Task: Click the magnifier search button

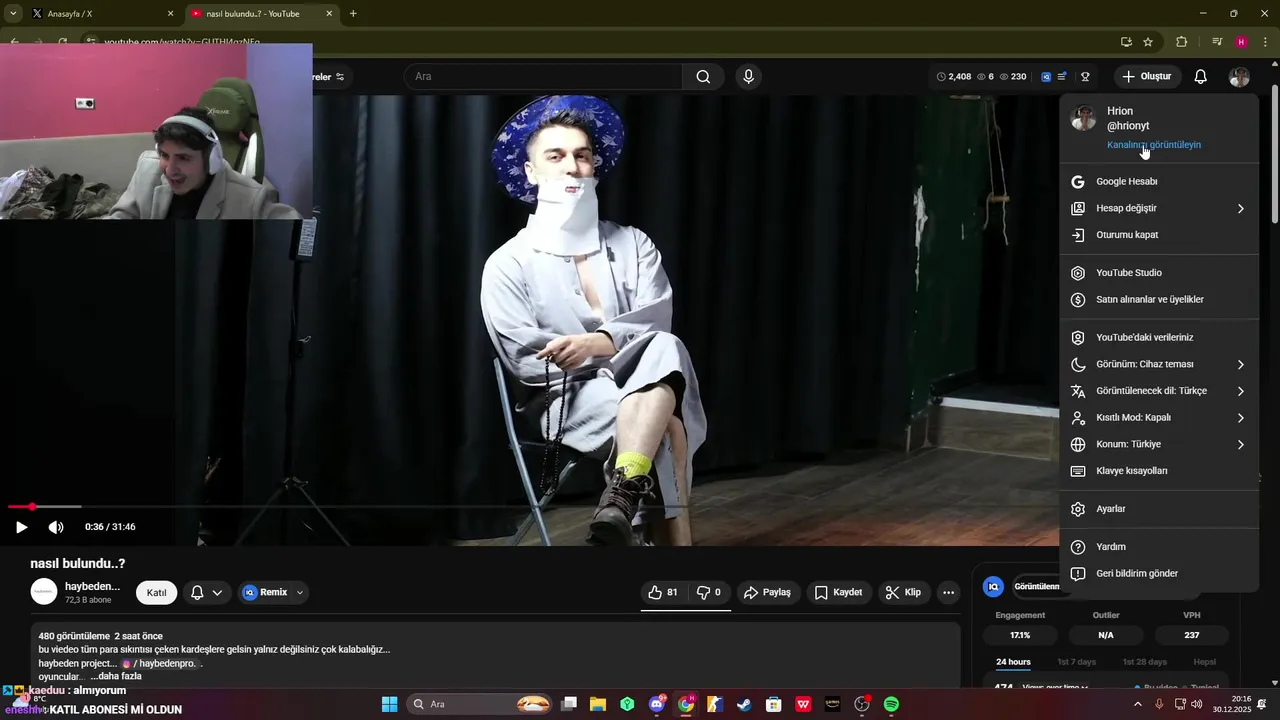Action: click(703, 77)
